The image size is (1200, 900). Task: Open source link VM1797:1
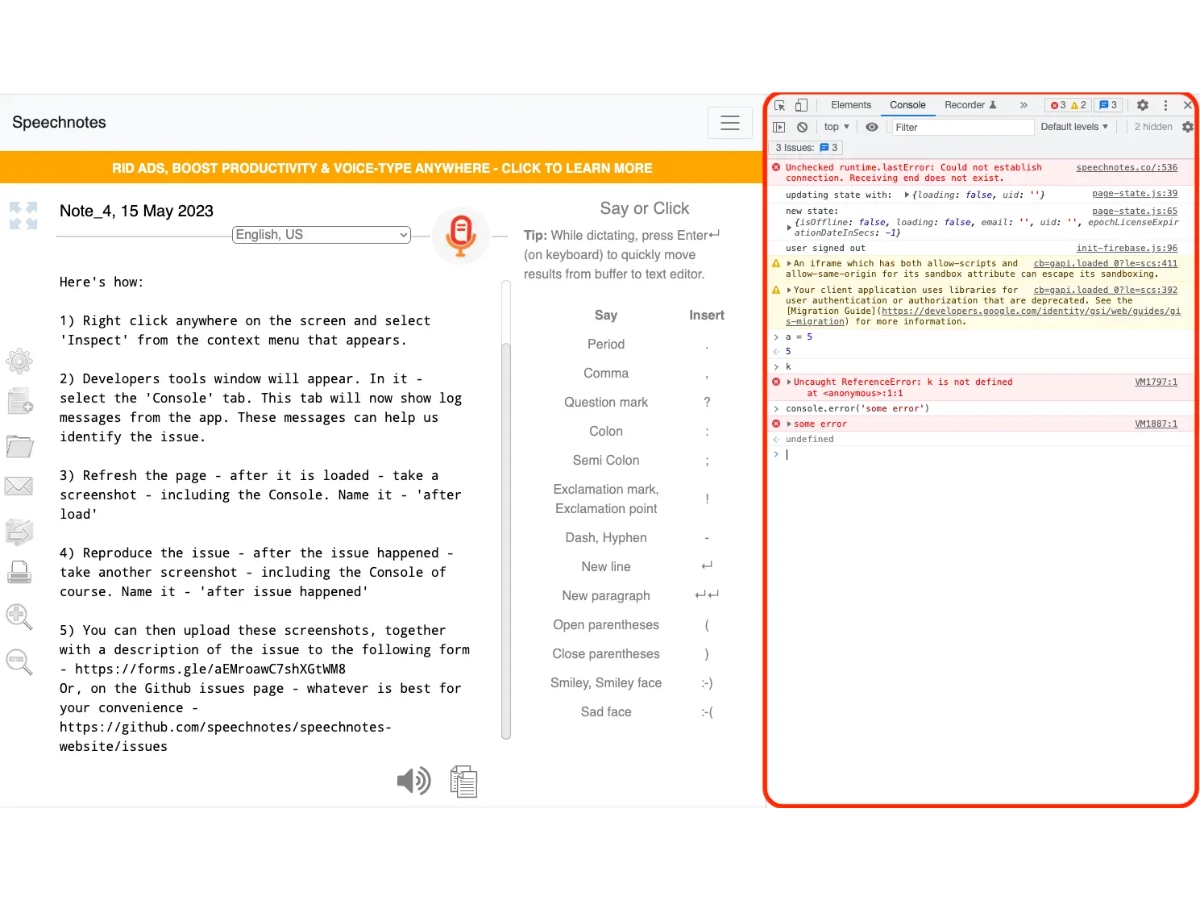1156,382
